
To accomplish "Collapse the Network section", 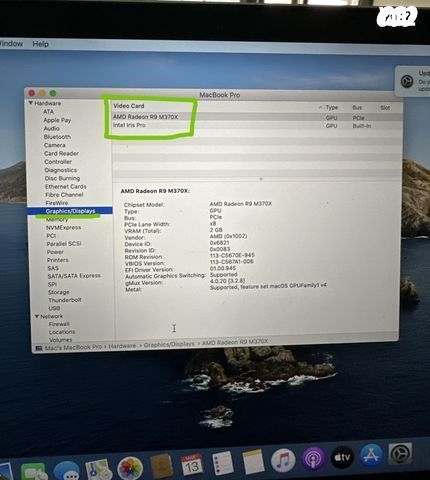I will click(x=37, y=316).
